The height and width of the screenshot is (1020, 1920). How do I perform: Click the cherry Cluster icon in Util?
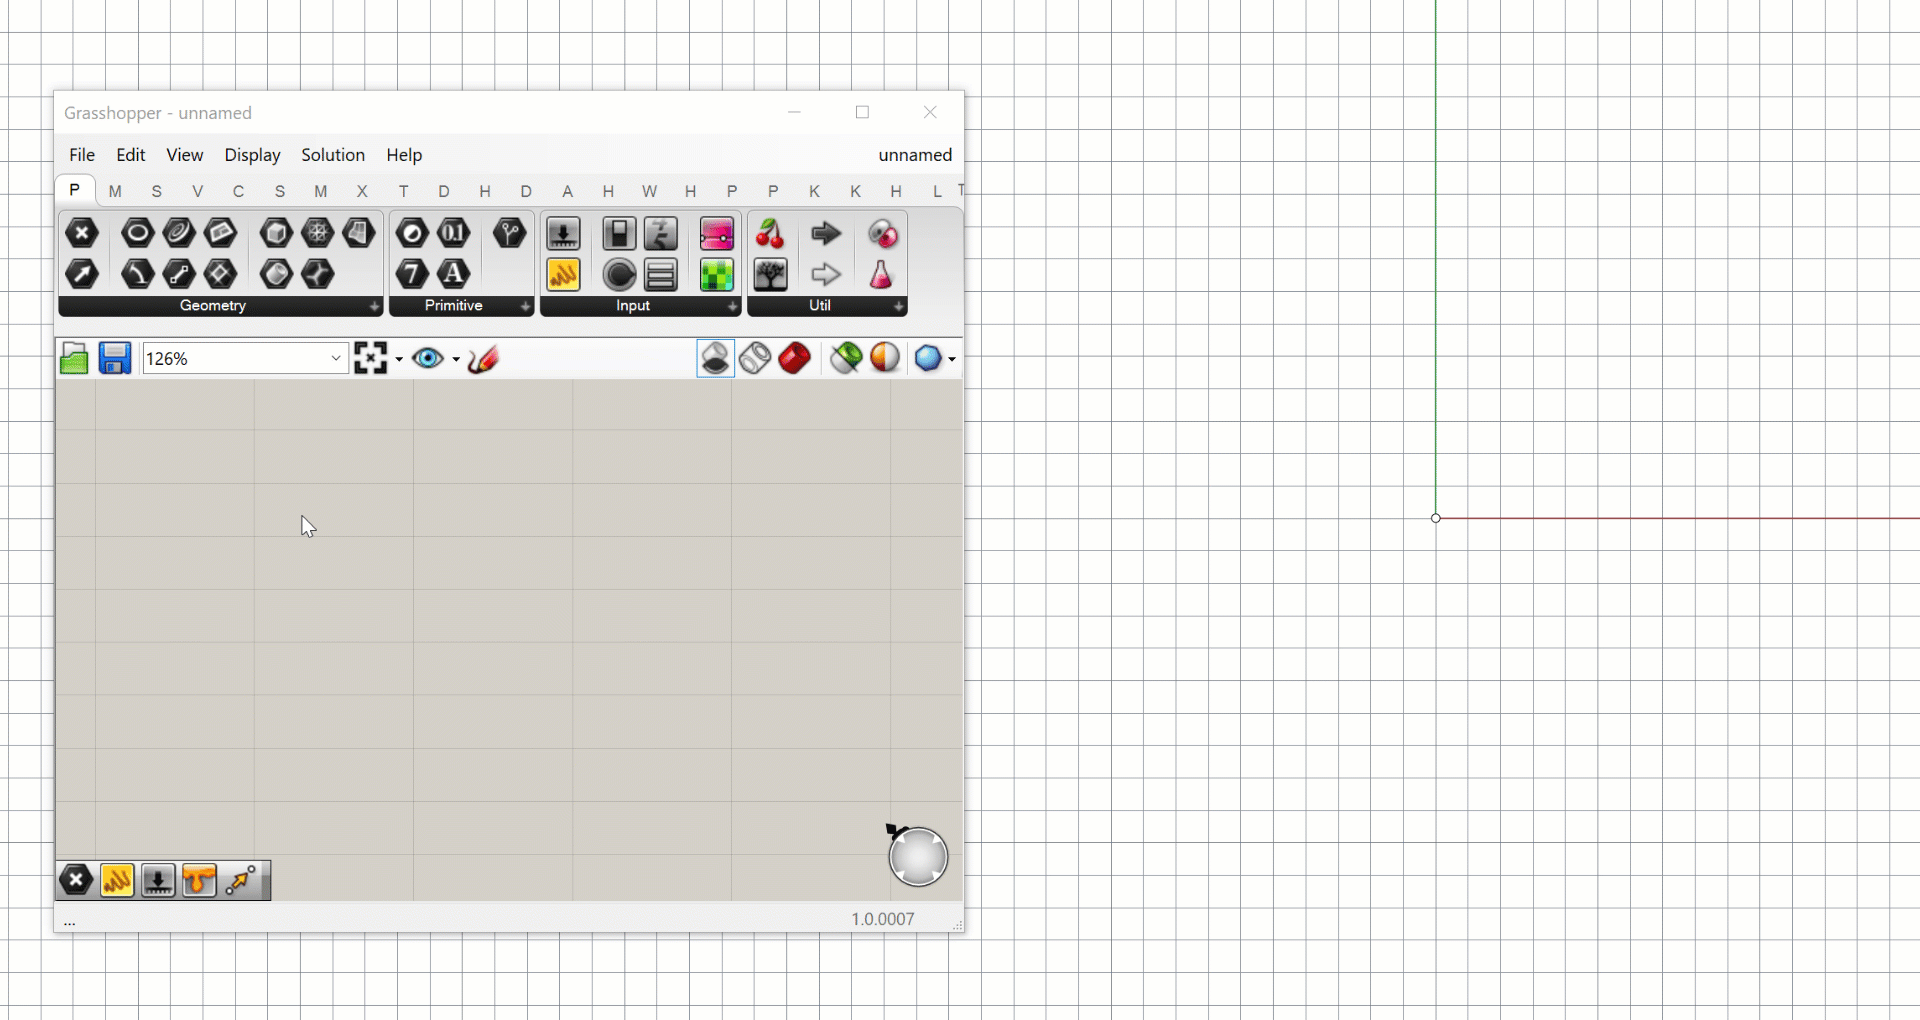(x=770, y=234)
